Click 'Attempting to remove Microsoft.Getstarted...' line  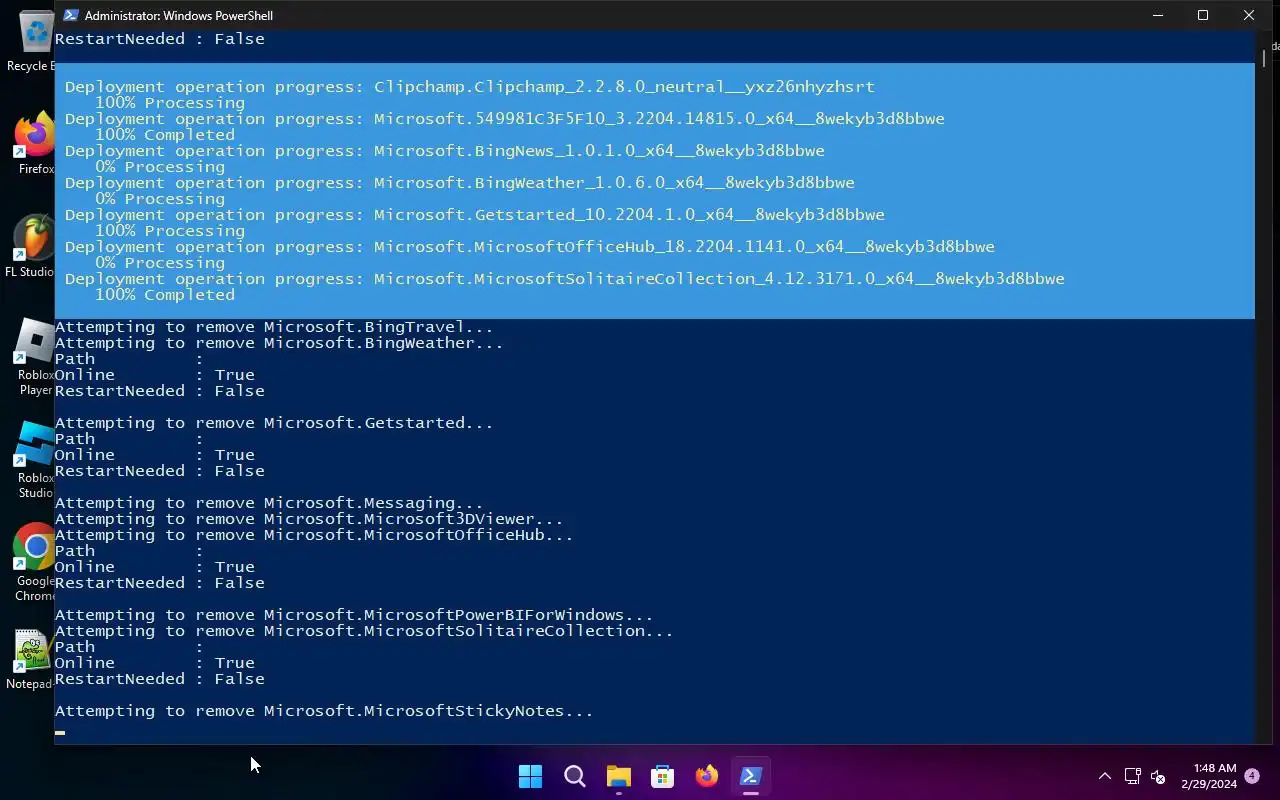(x=274, y=423)
